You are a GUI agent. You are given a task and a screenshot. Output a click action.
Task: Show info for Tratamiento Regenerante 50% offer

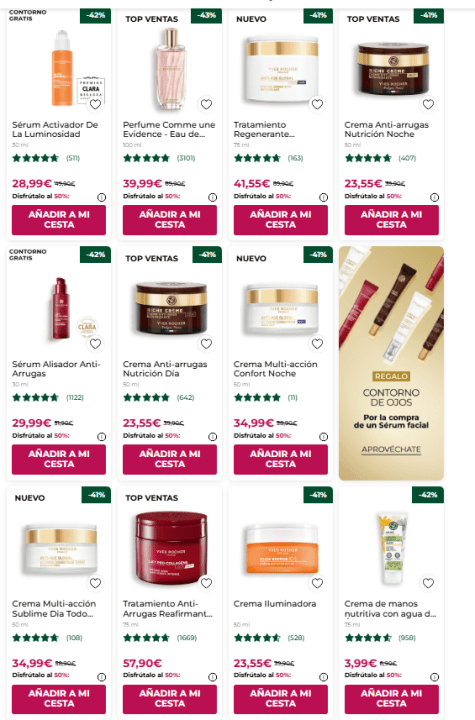pyautogui.click(x=323, y=197)
